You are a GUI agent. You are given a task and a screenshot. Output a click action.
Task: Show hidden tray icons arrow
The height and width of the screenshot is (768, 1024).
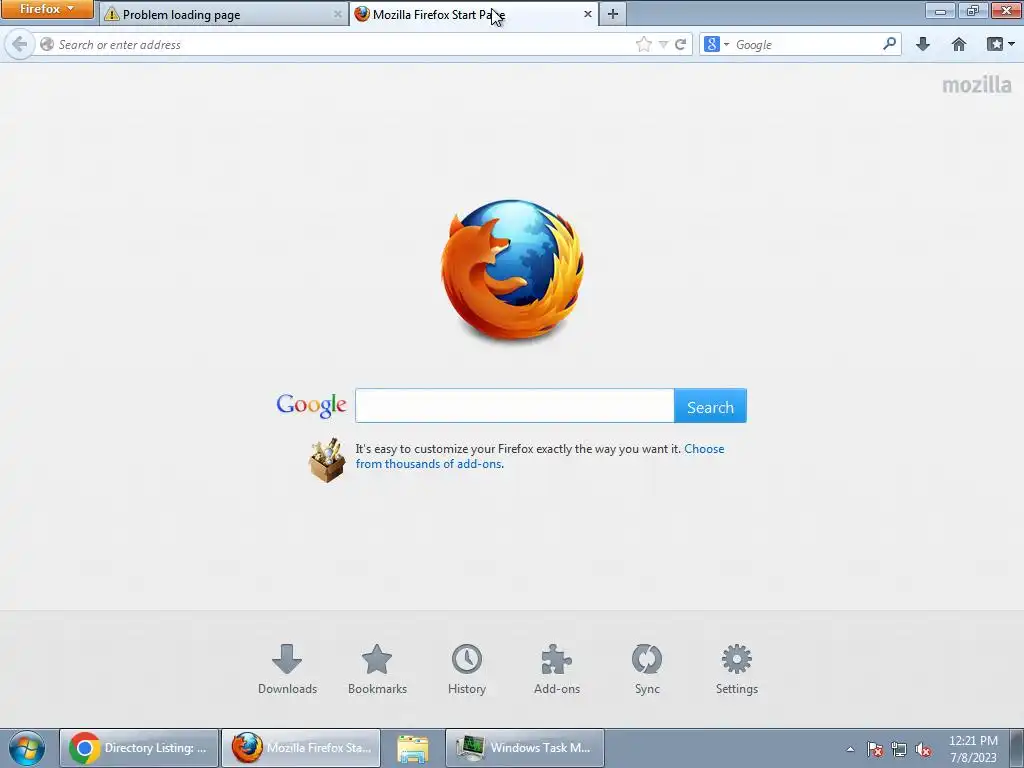coord(850,749)
